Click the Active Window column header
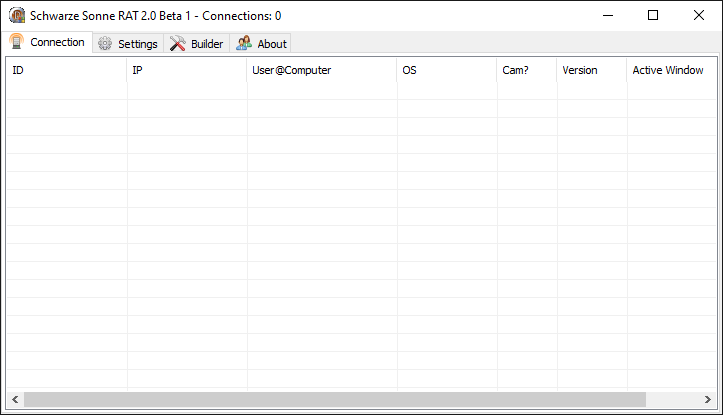This screenshot has width=723, height=415. coord(670,71)
